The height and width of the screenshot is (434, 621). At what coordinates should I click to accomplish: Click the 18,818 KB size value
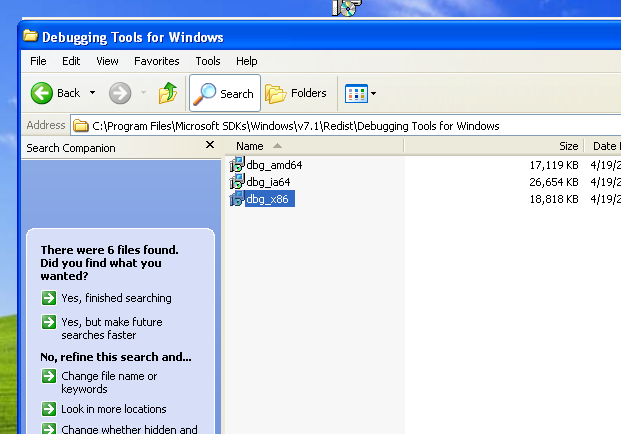pyautogui.click(x=554, y=199)
